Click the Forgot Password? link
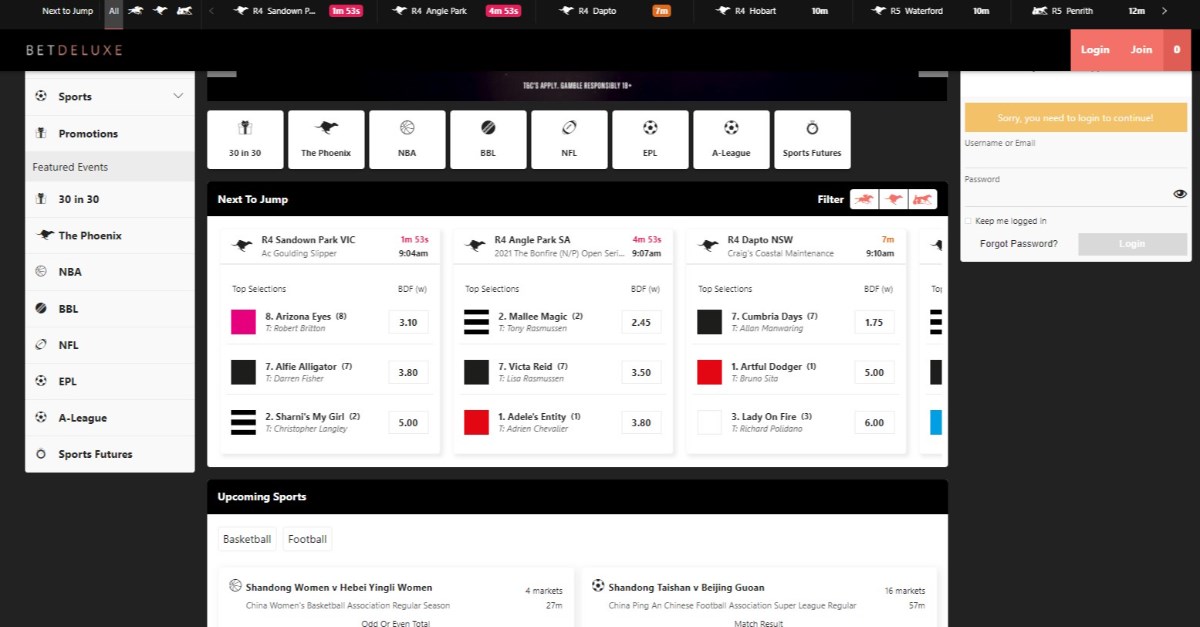The height and width of the screenshot is (627, 1200). click(1018, 244)
